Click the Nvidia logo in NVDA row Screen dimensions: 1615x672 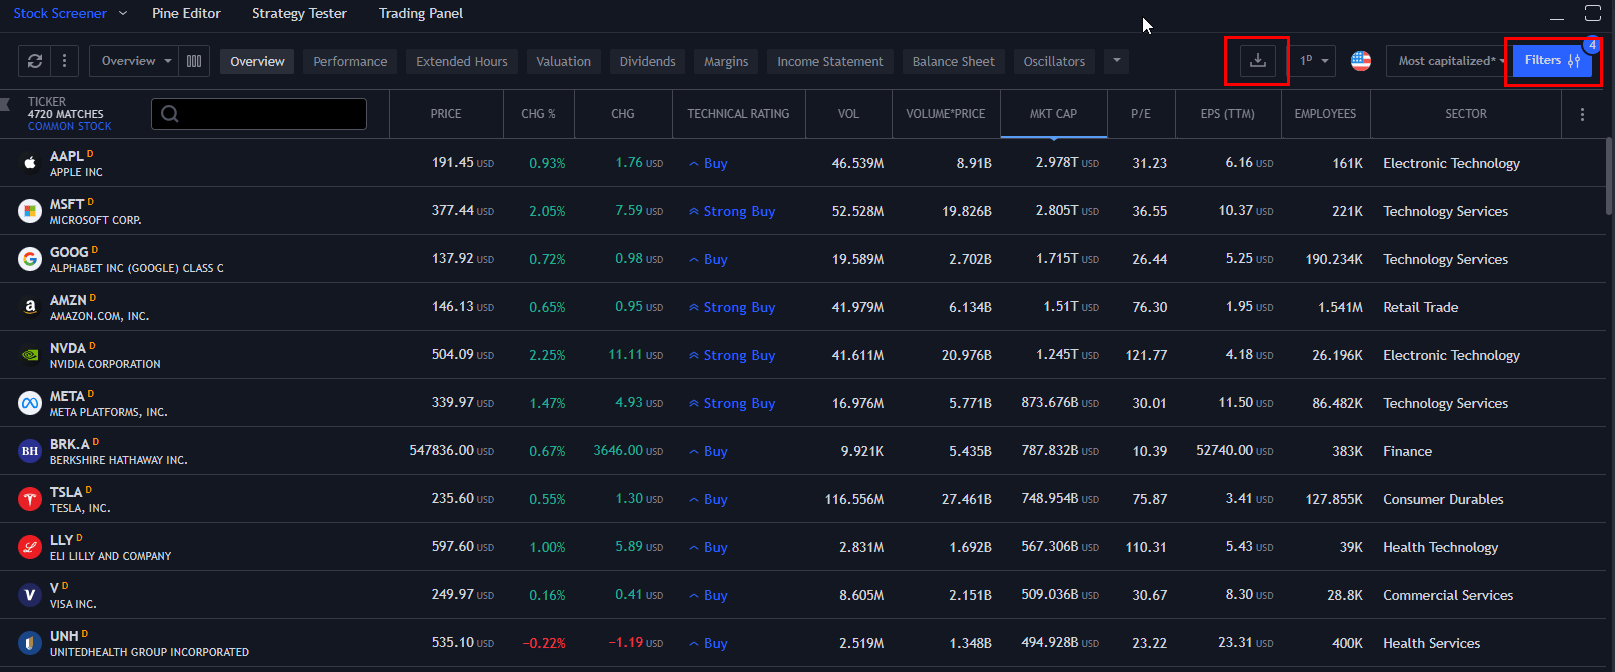pyautogui.click(x=30, y=355)
